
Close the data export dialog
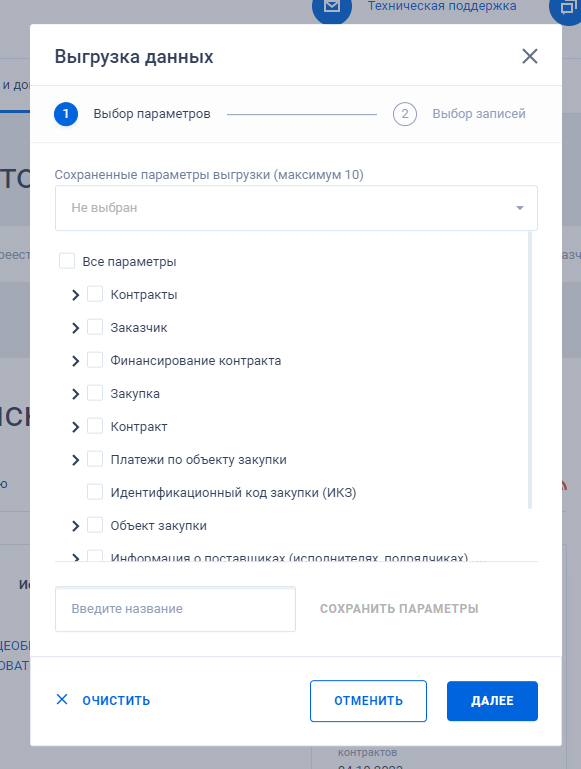point(530,56)
